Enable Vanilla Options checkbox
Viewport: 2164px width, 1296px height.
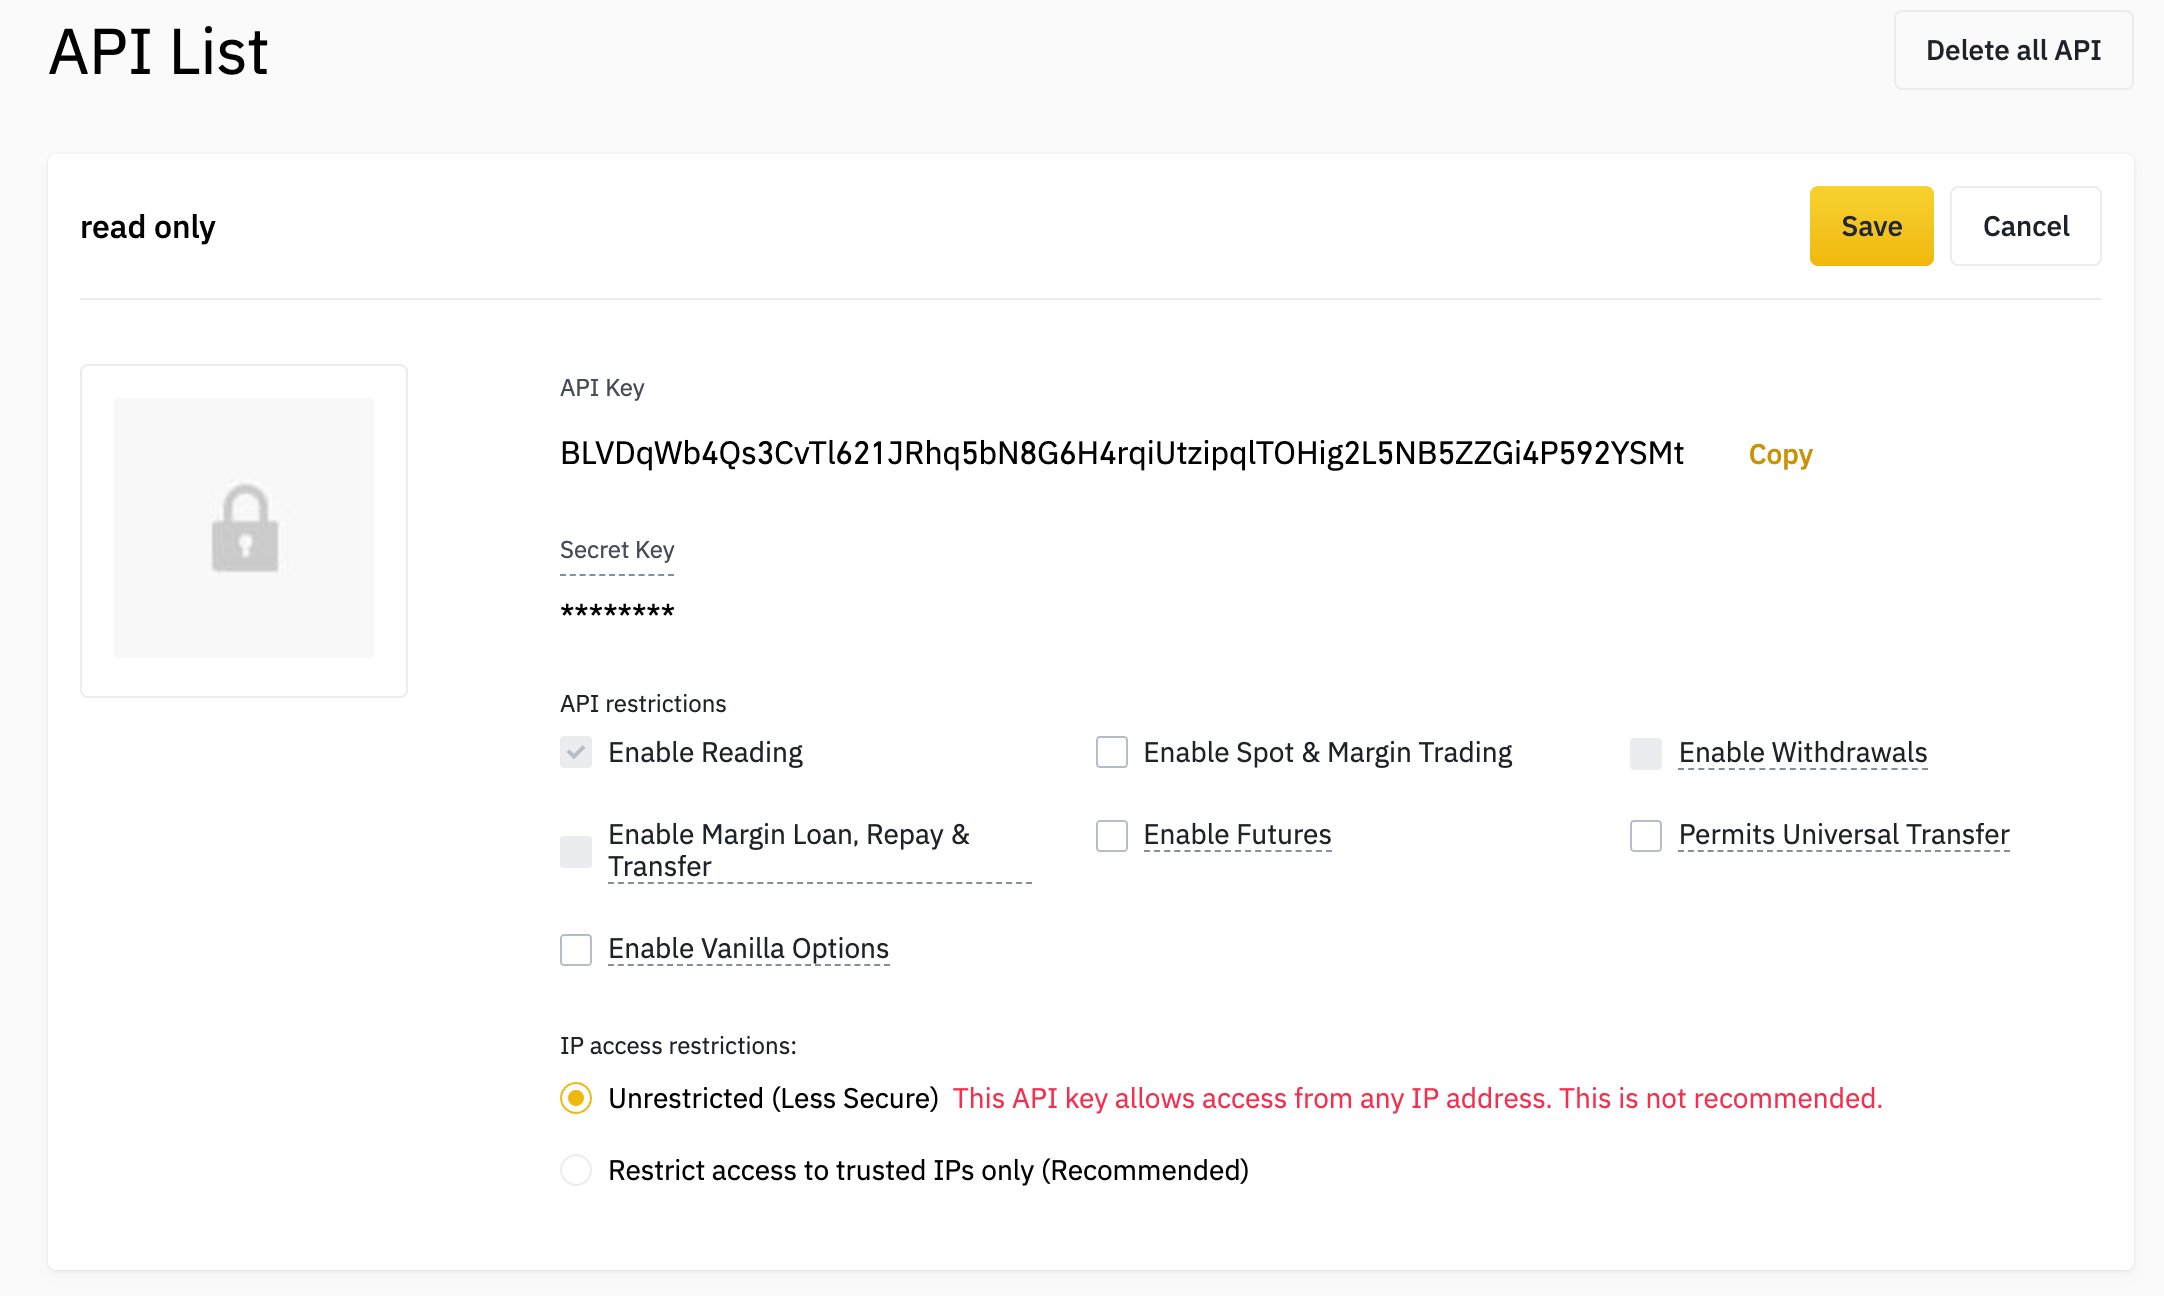pyautogui.click(x=576, y=949)
